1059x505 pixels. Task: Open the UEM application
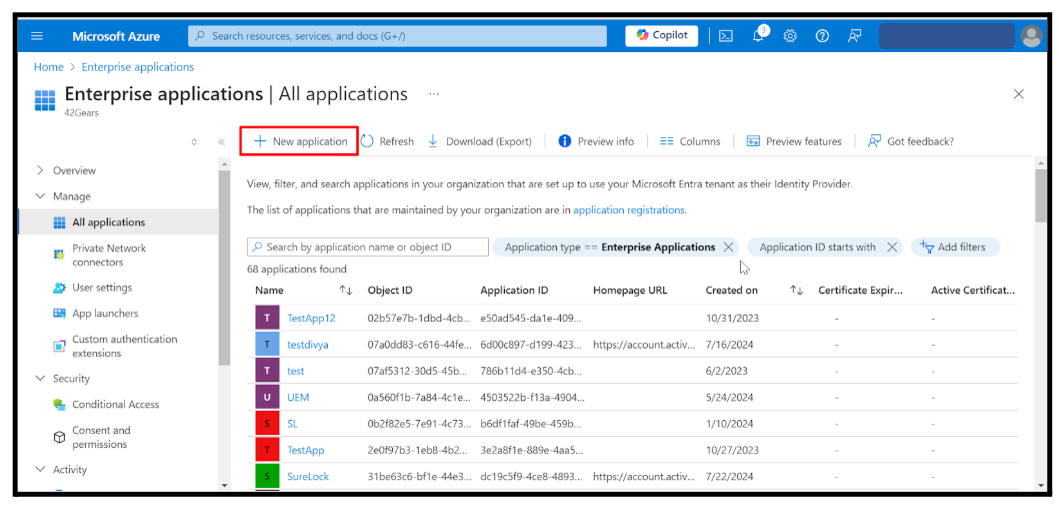click(298, 397)
